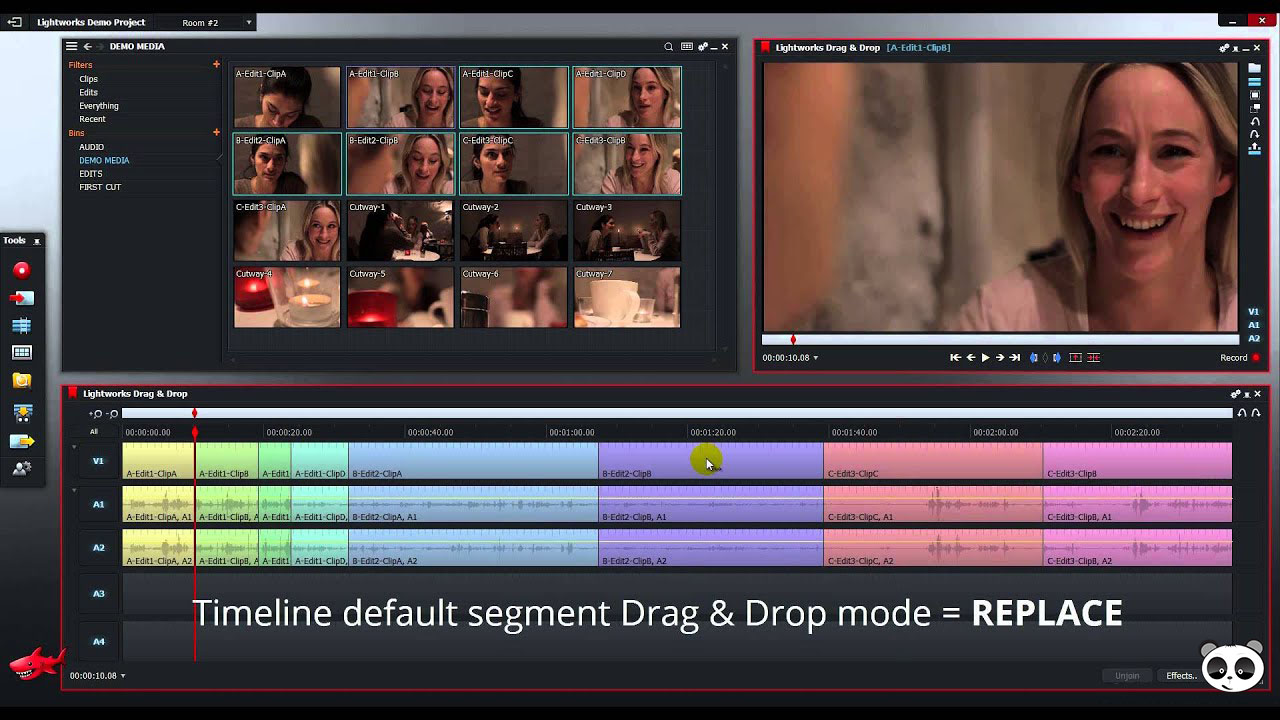
Task: Select the Cutway-5 thumbnail
Action: (x=400, y=297)
